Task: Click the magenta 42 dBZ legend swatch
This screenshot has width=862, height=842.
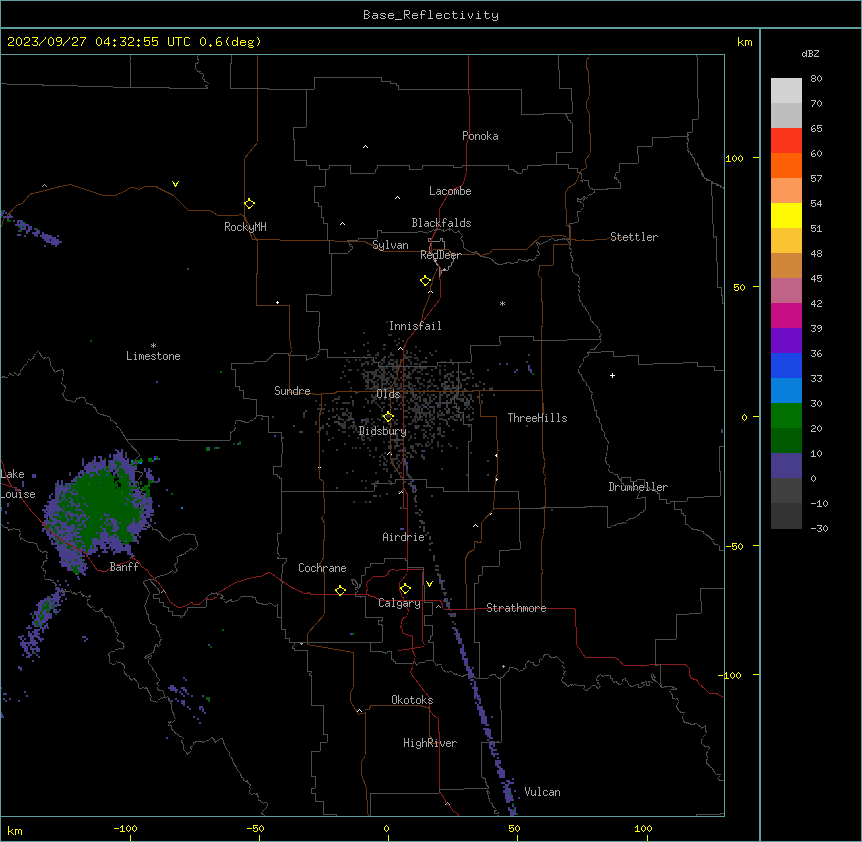Action: point(786,315)
